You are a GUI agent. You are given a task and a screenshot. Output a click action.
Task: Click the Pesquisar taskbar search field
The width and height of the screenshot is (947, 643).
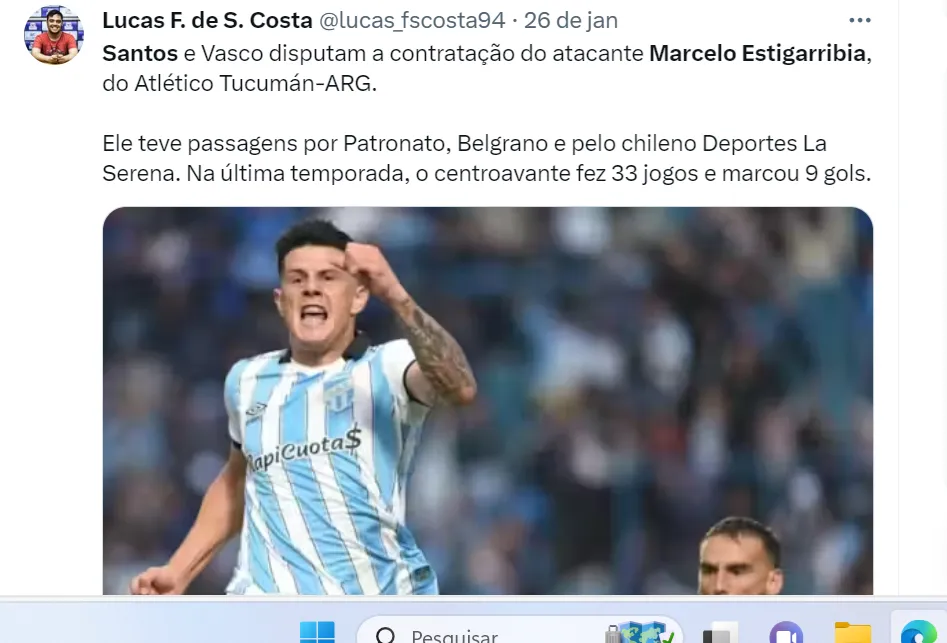pyautogui.click(x=520, y=631)
